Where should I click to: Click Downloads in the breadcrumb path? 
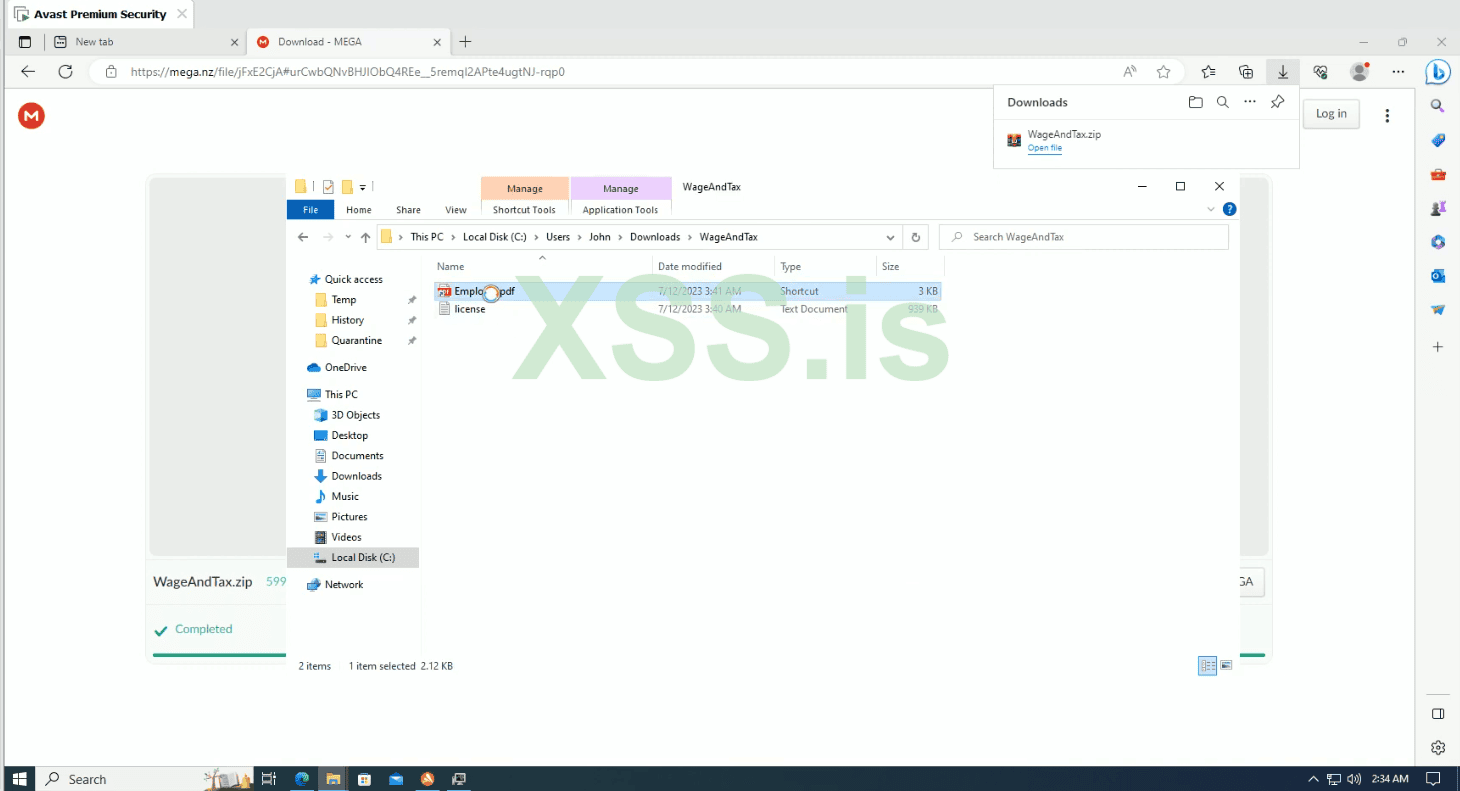655,237
